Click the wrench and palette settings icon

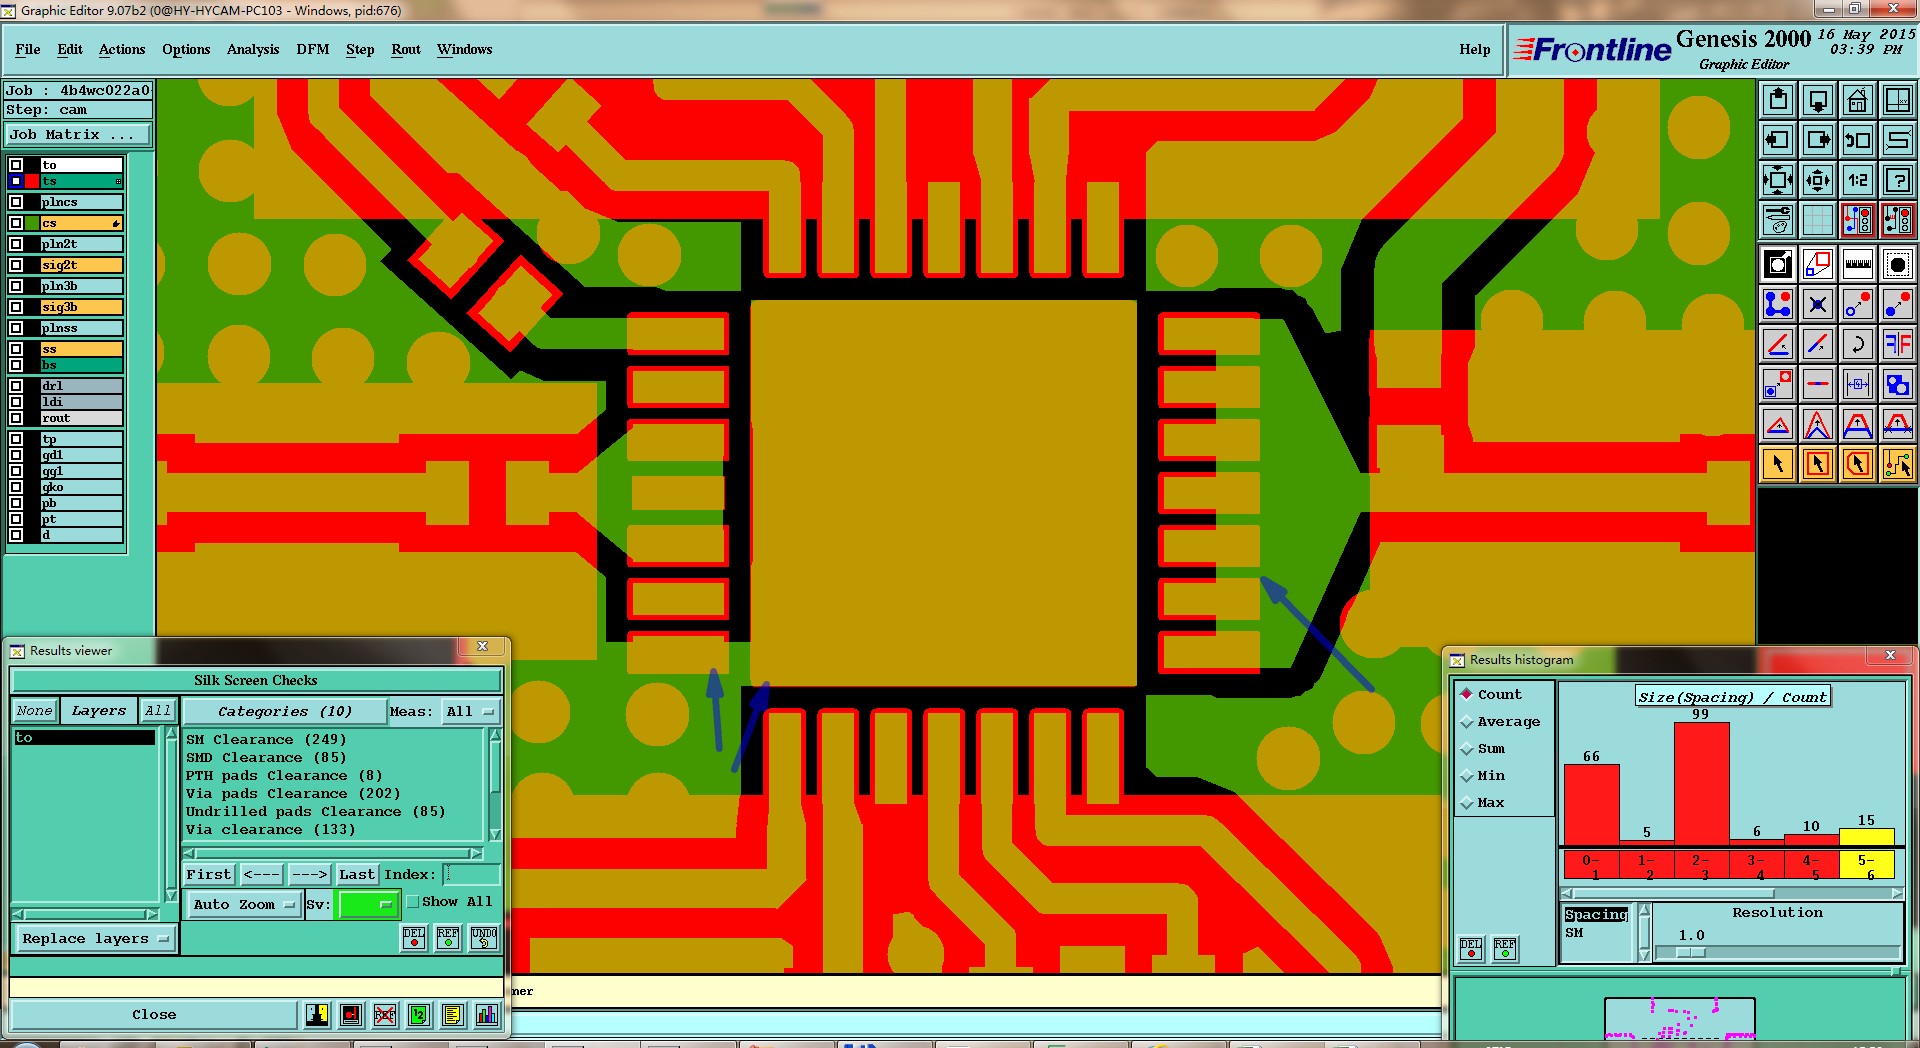click(1778, 219)
